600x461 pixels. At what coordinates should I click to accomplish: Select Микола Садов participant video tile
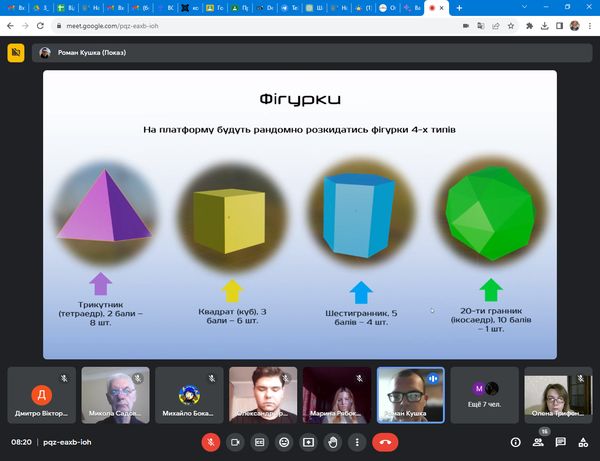(115, 394)
